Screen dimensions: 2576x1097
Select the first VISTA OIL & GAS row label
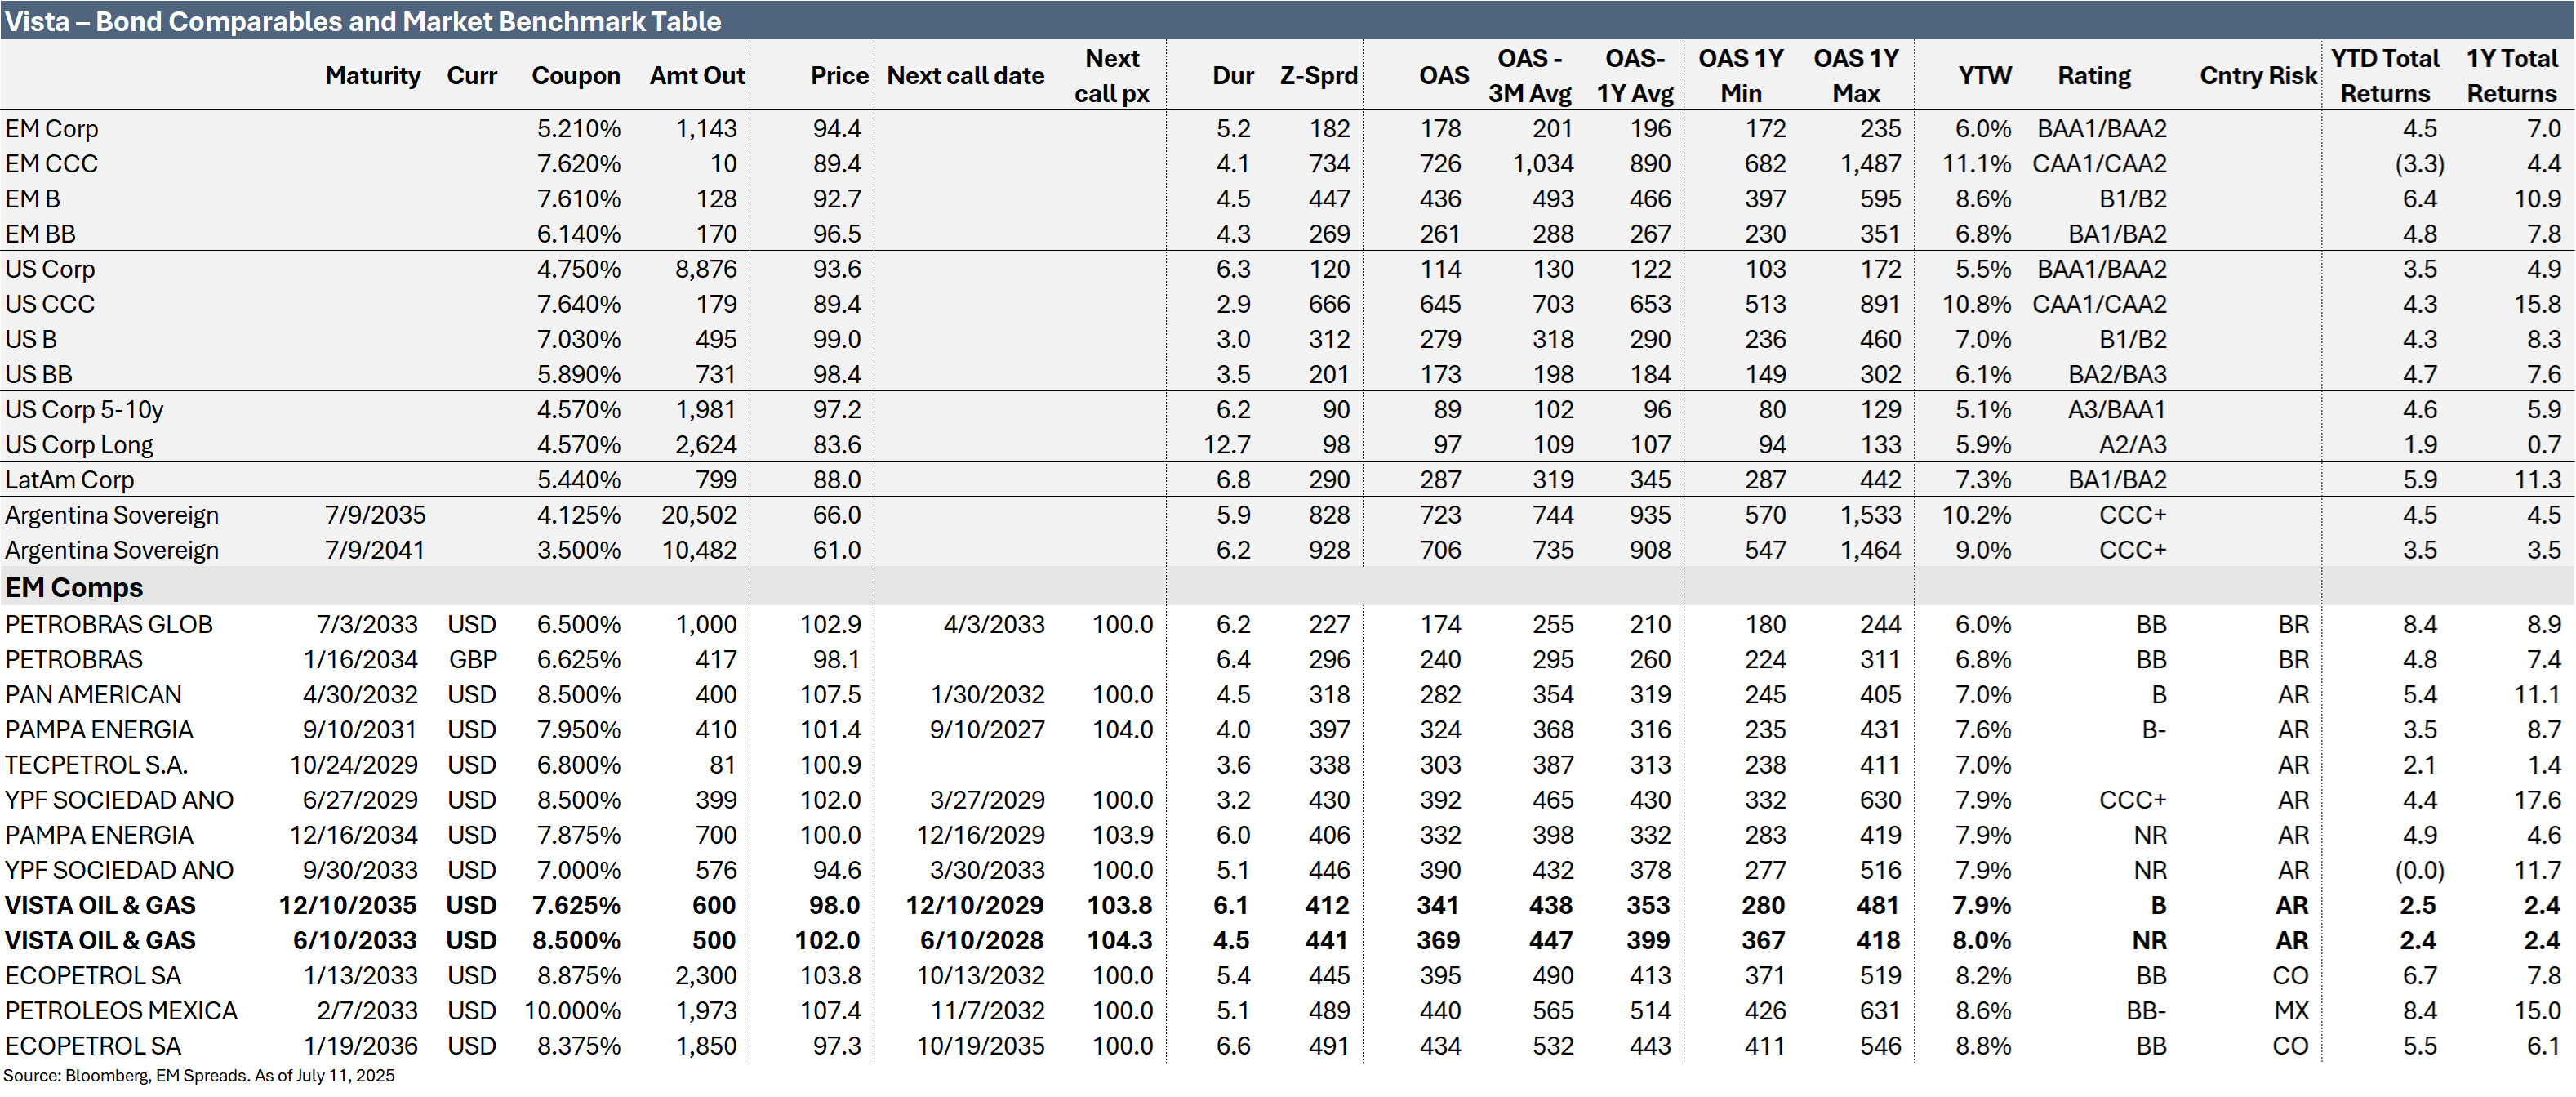[x=100, y=905]
